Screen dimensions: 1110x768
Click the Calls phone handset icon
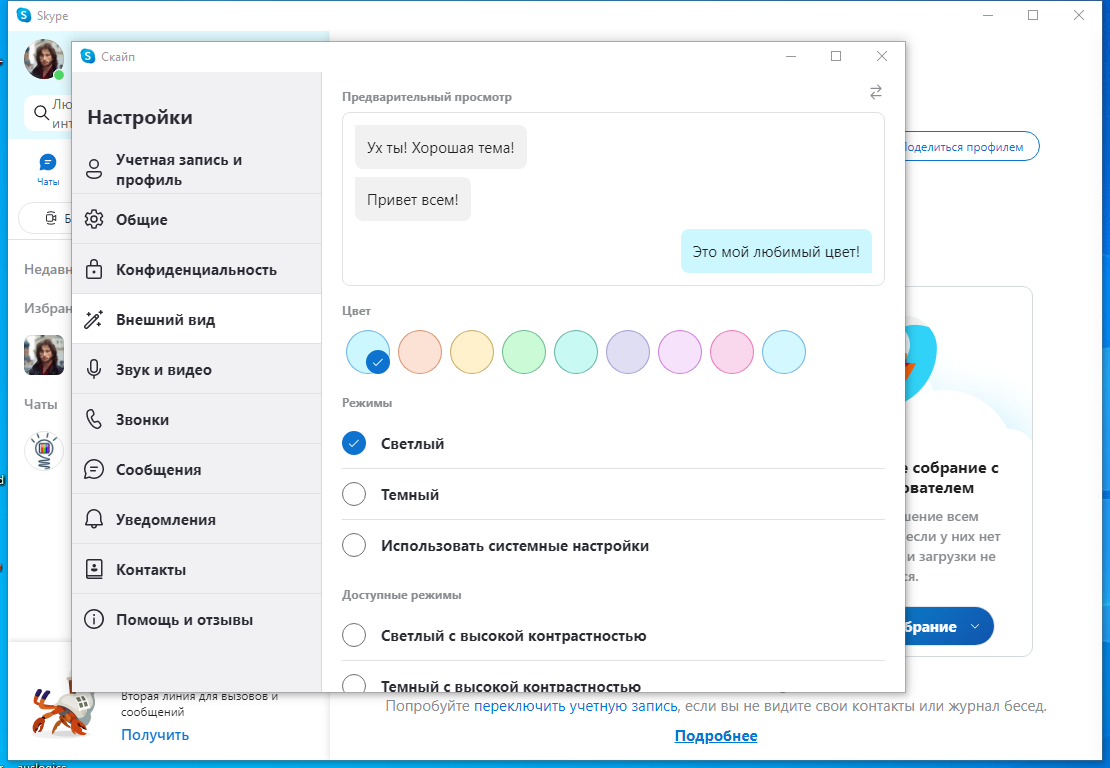[93, 419]
